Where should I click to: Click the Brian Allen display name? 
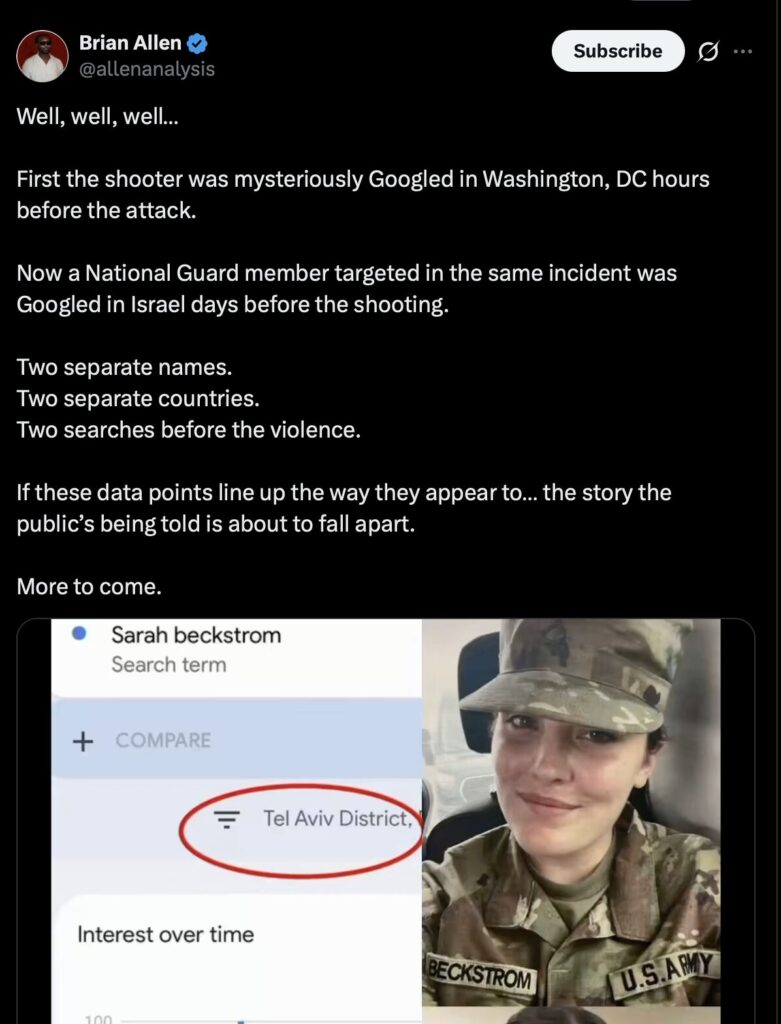click(130, 43)
